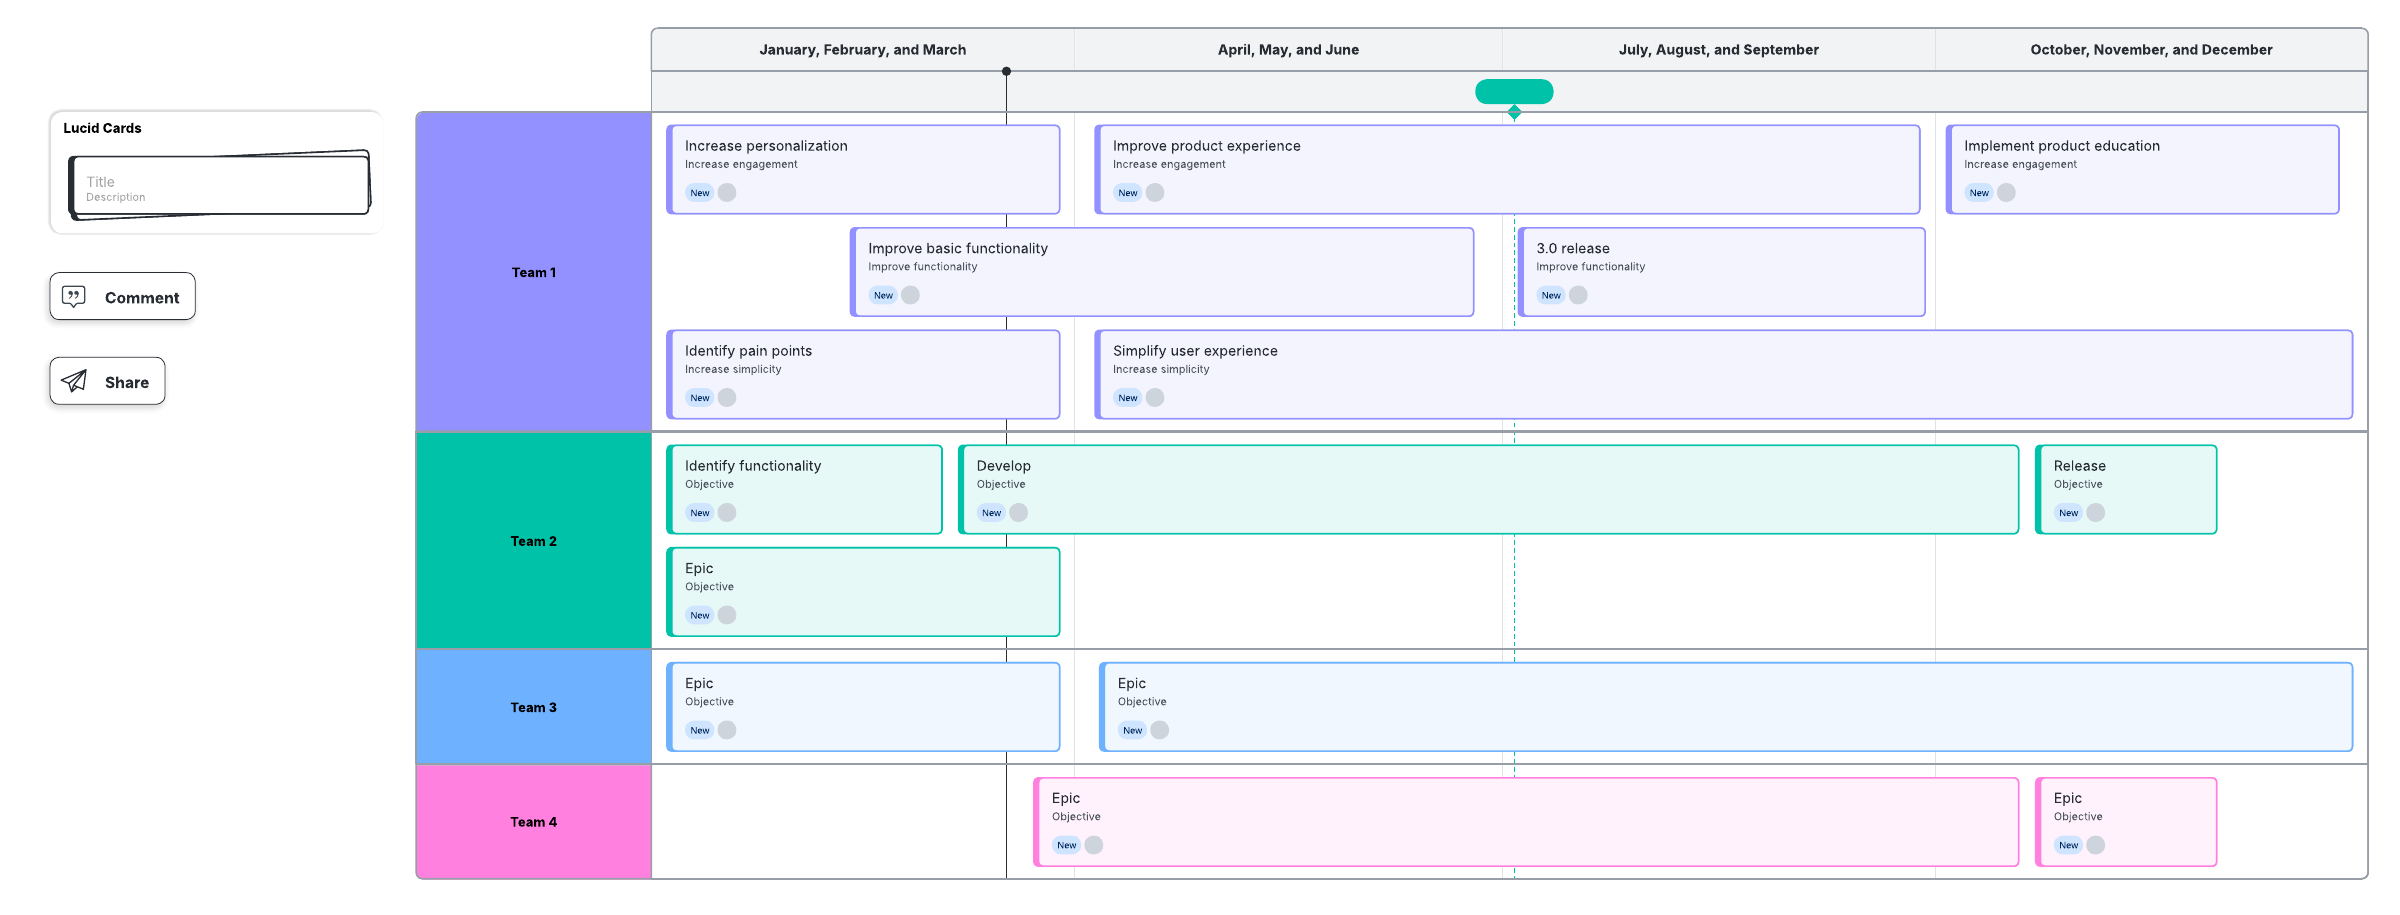Viewport: 2400px width, 915px height.
Task: Click New badge on Identify pain points card
Action: pyautogui.click(x=699, y=398)
